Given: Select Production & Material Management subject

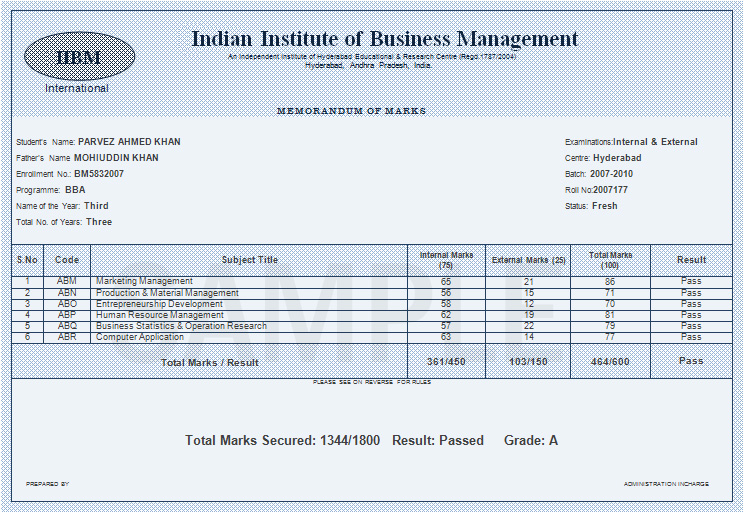Looking at the screenshot, I should coord(167,293).
